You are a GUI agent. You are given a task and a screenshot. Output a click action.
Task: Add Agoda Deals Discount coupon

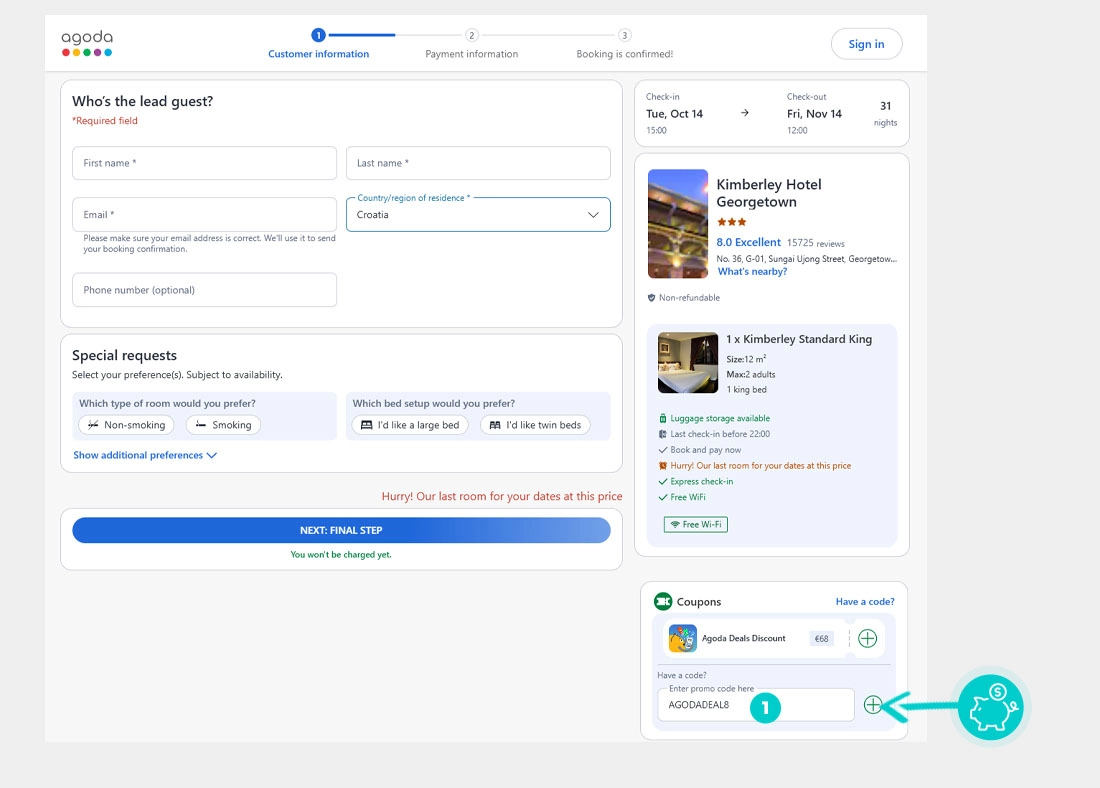867,638
